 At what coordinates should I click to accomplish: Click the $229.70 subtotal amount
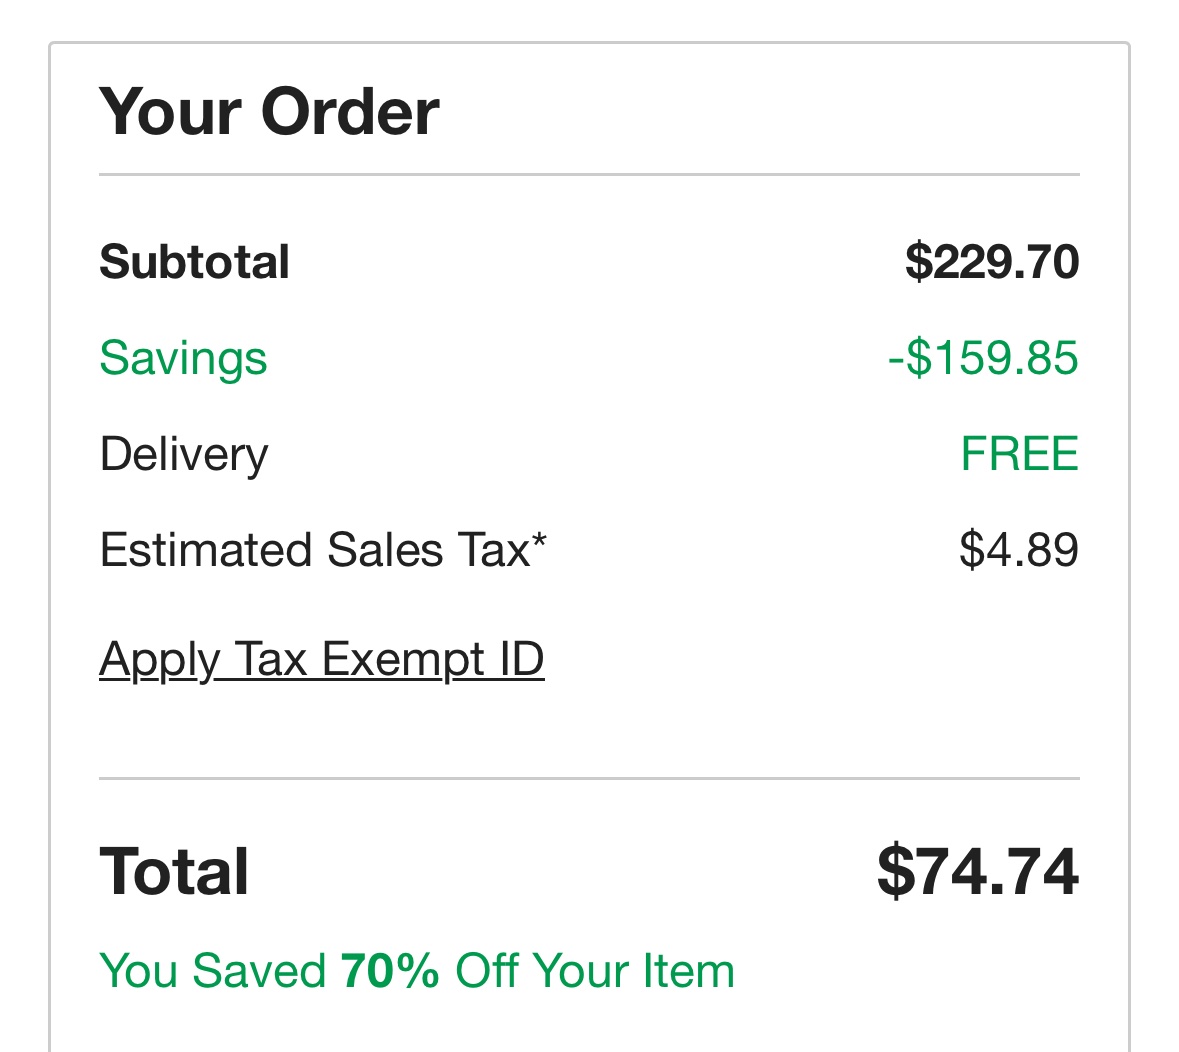pyautogui.click(x=991, y=262)
